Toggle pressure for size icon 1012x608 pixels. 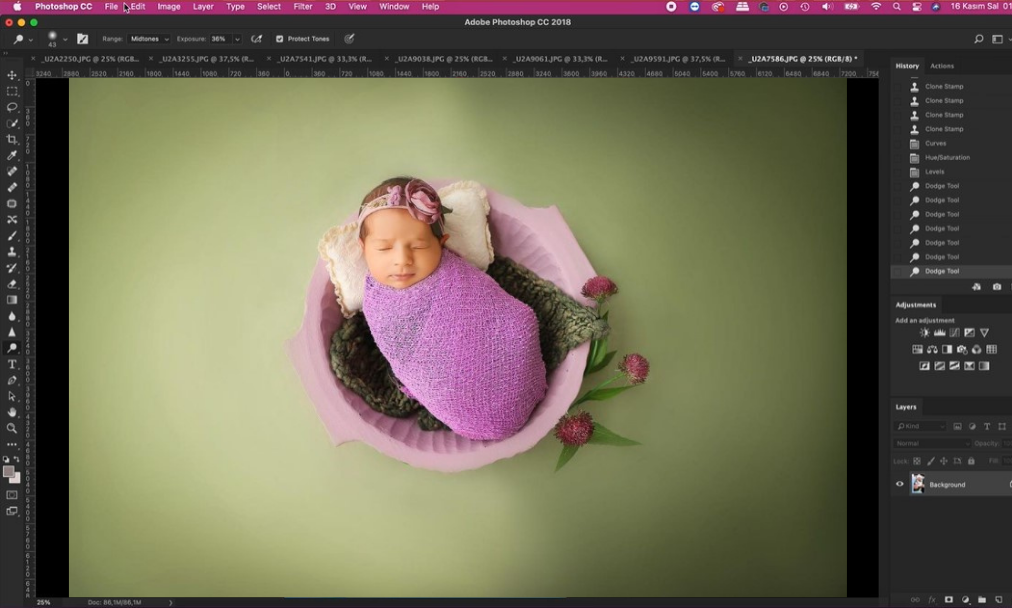click(349, 39)
